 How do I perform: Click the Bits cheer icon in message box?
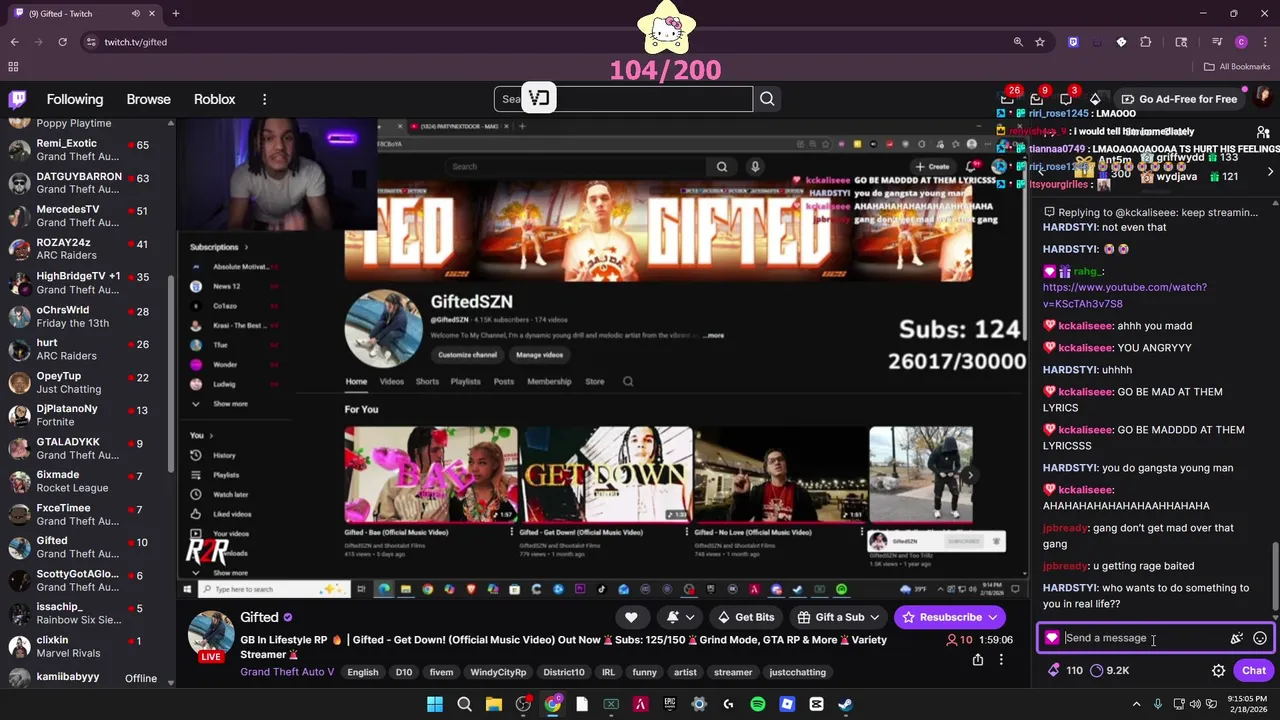[1236, 638]
